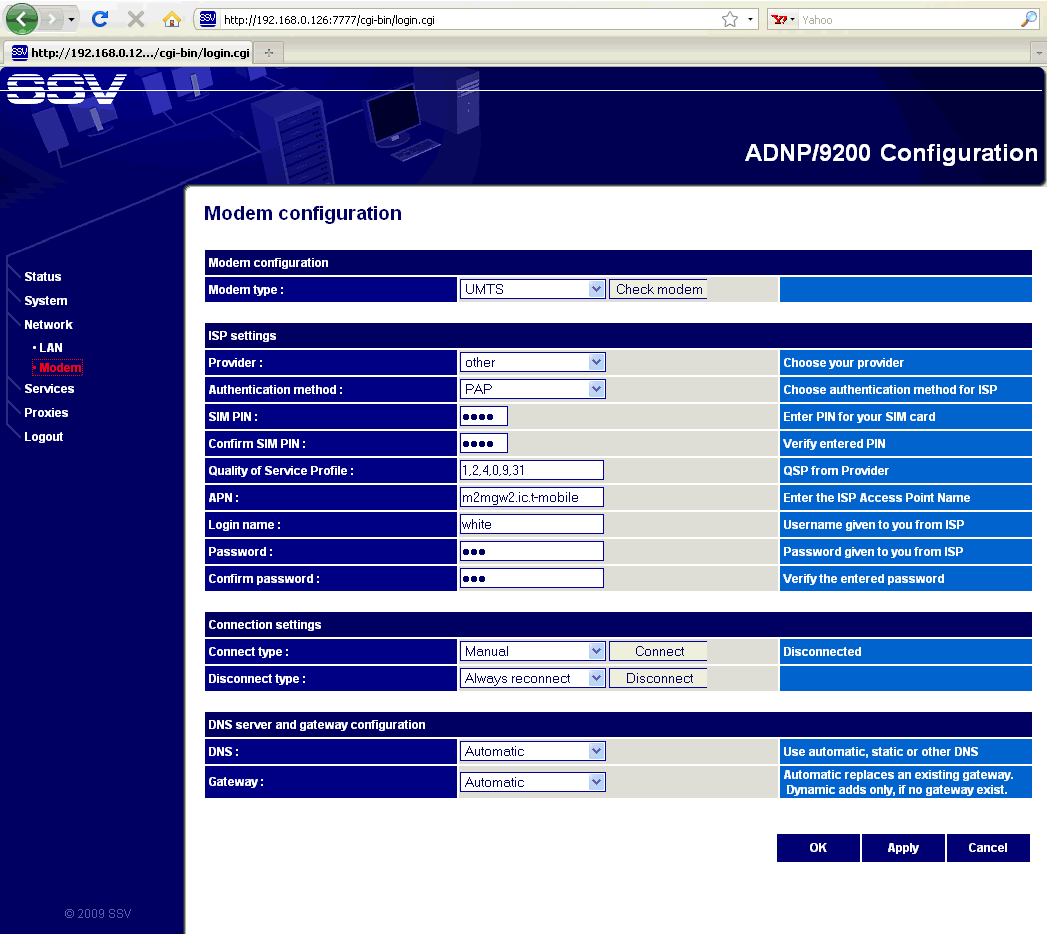This screenshot has width=1047, height=934.
Task: Click the Connect button
Action: [x=658, y=651]
